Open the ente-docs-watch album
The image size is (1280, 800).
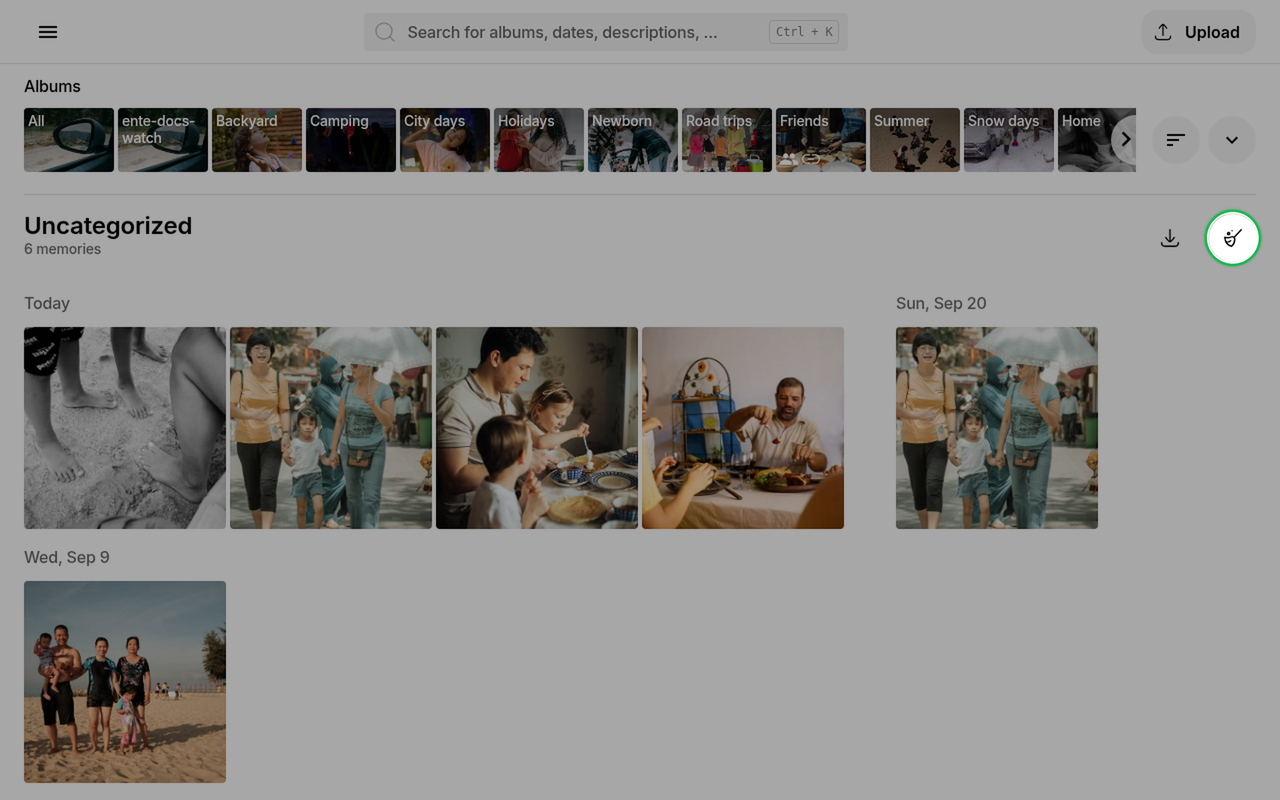click(163, 140)
